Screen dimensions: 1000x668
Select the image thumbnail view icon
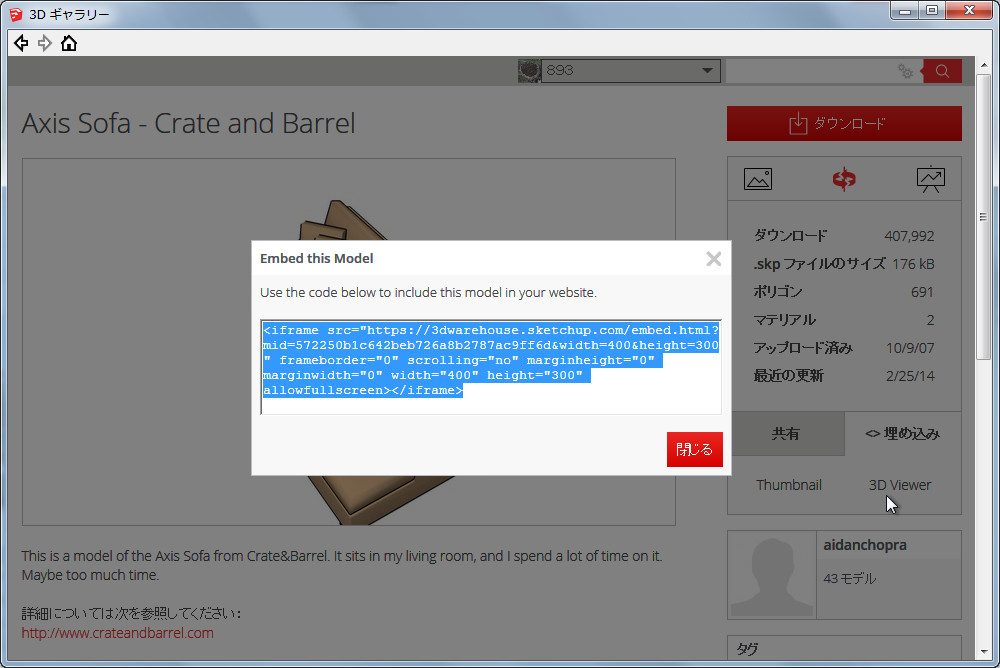[758, 179]
